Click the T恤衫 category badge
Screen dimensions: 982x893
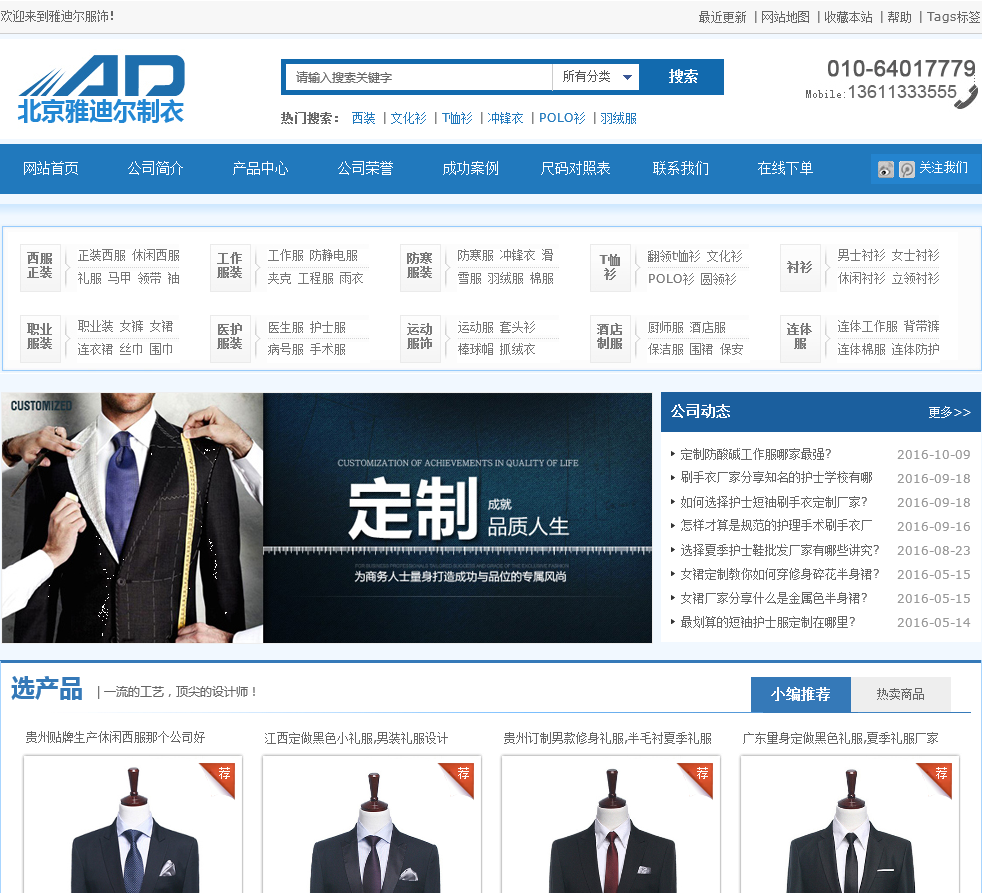(610, 267)
